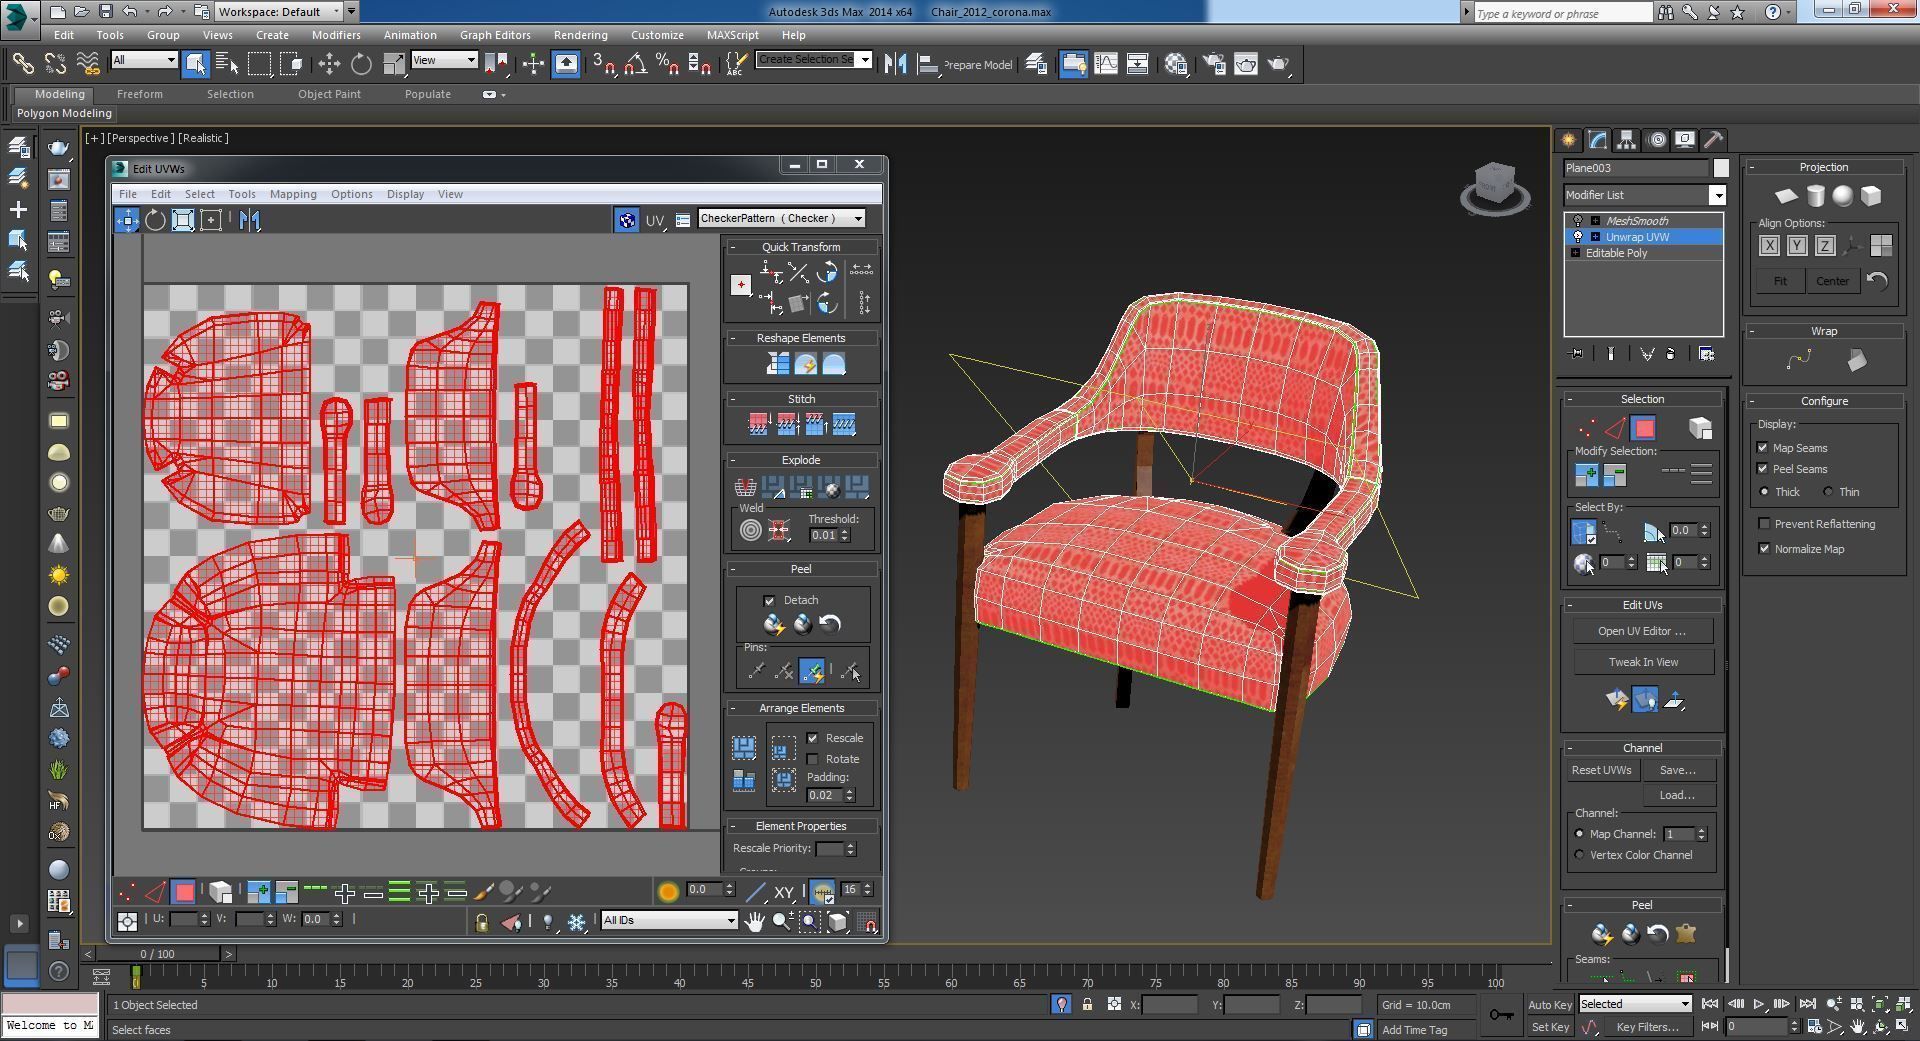Image resolution: width=1920 pixels, height=1041 pixels.
Task: Click the object color swatch next to Plane003
Action: click(x=1720, y=168)
